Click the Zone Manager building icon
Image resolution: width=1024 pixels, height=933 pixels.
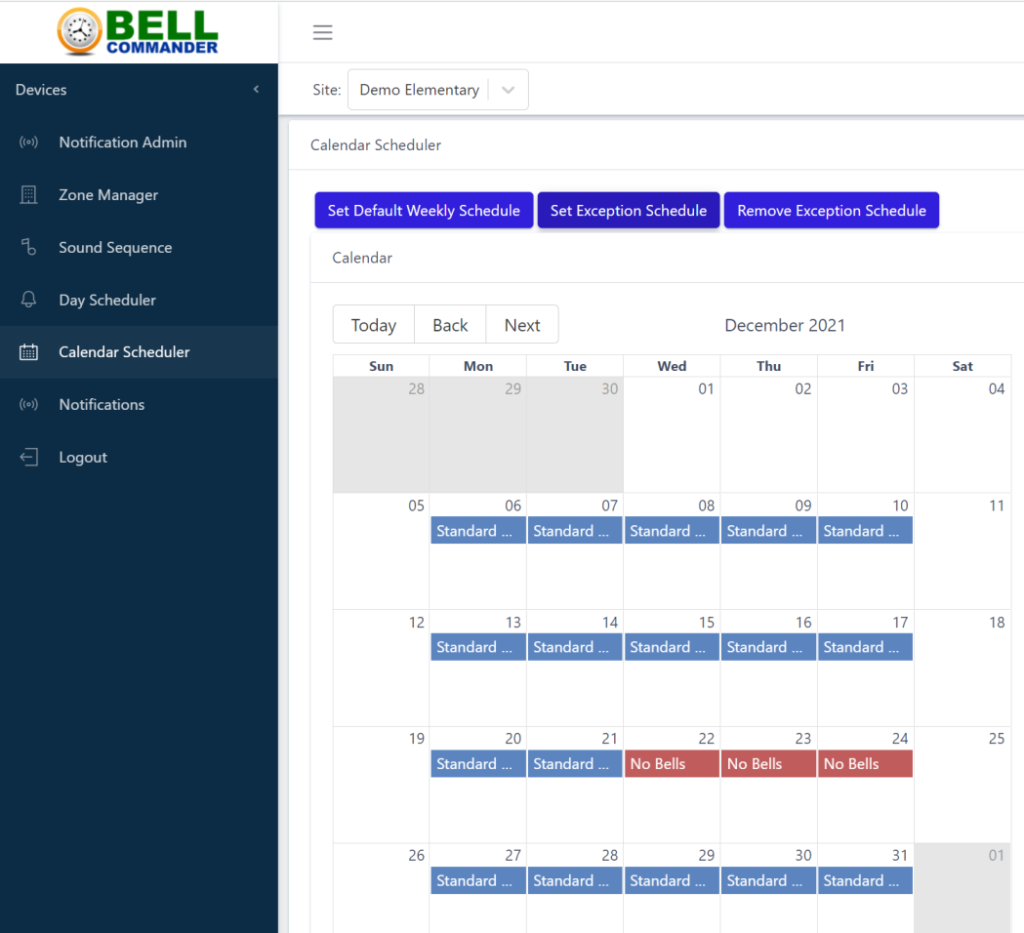[x=29, y=195]
